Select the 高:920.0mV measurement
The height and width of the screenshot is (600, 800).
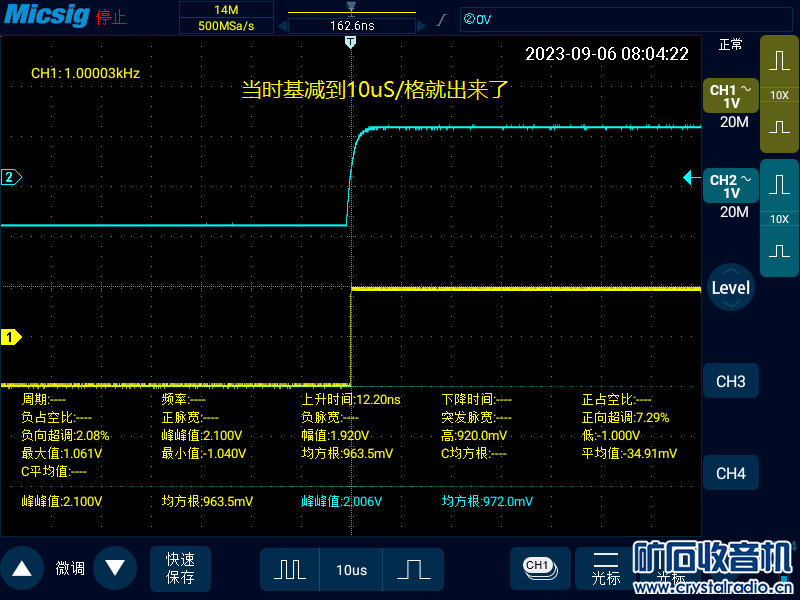pos(474,436)
